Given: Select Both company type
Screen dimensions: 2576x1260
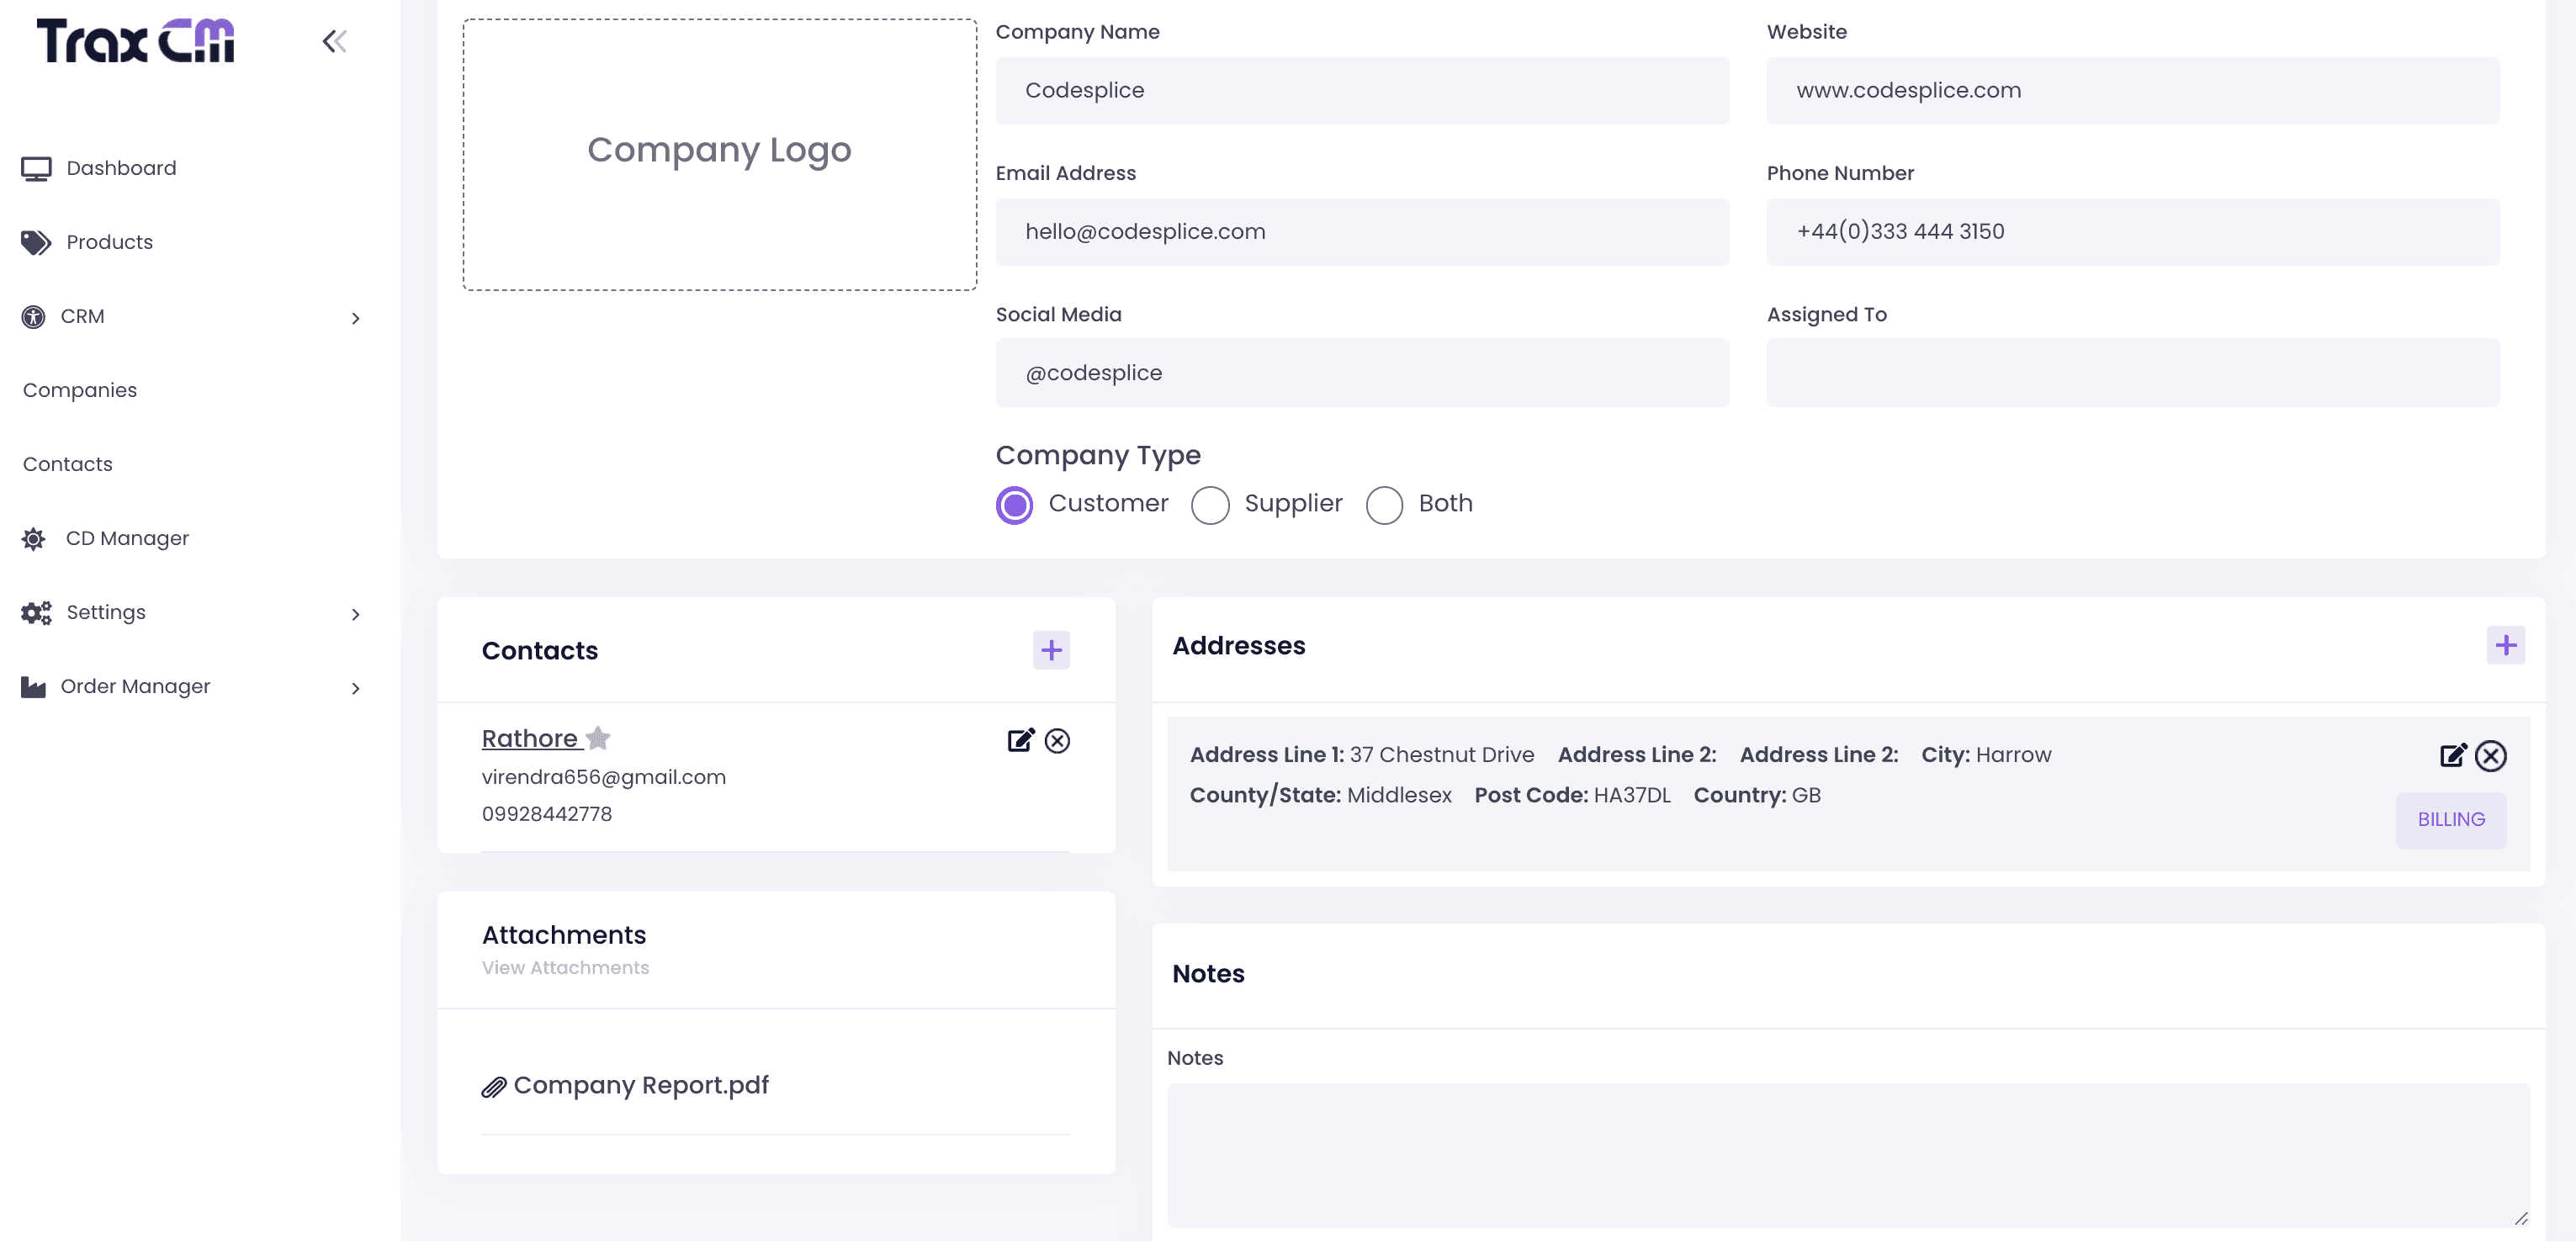Looking at the screenshot, I should (1384, 504).
